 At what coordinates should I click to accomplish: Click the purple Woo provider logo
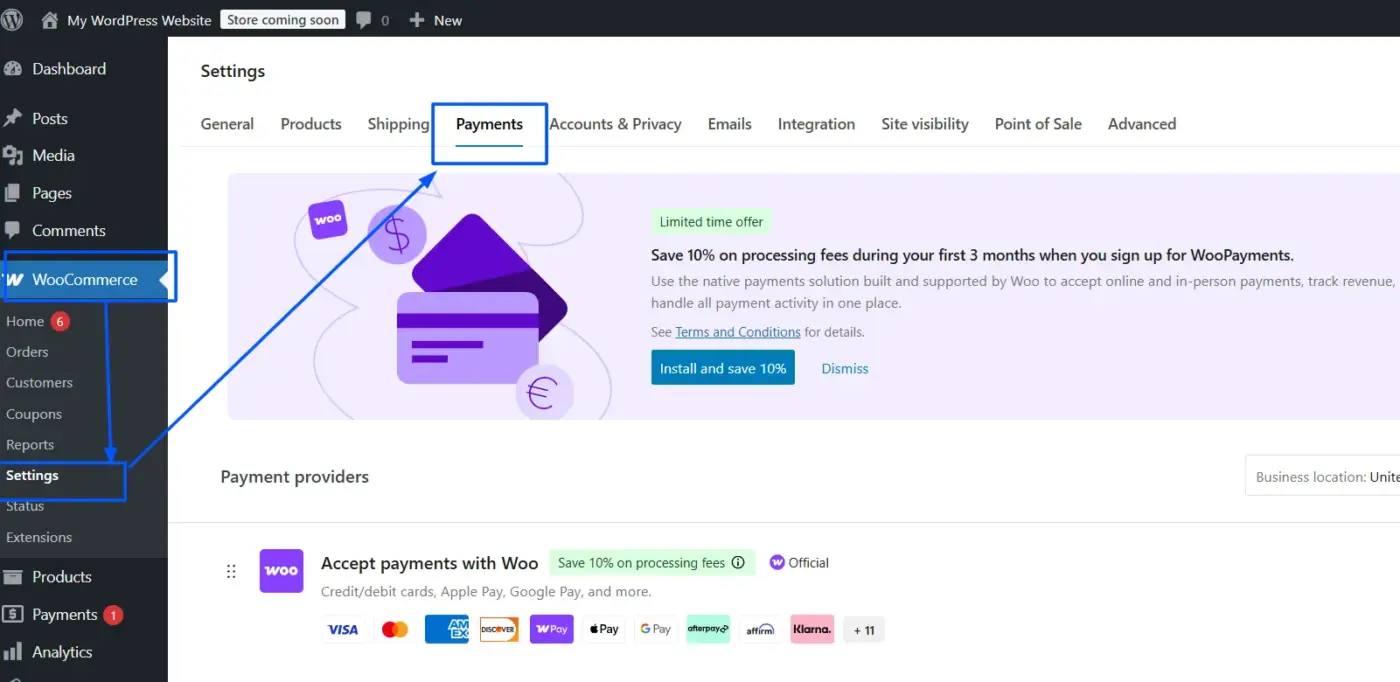pos(281,570)
